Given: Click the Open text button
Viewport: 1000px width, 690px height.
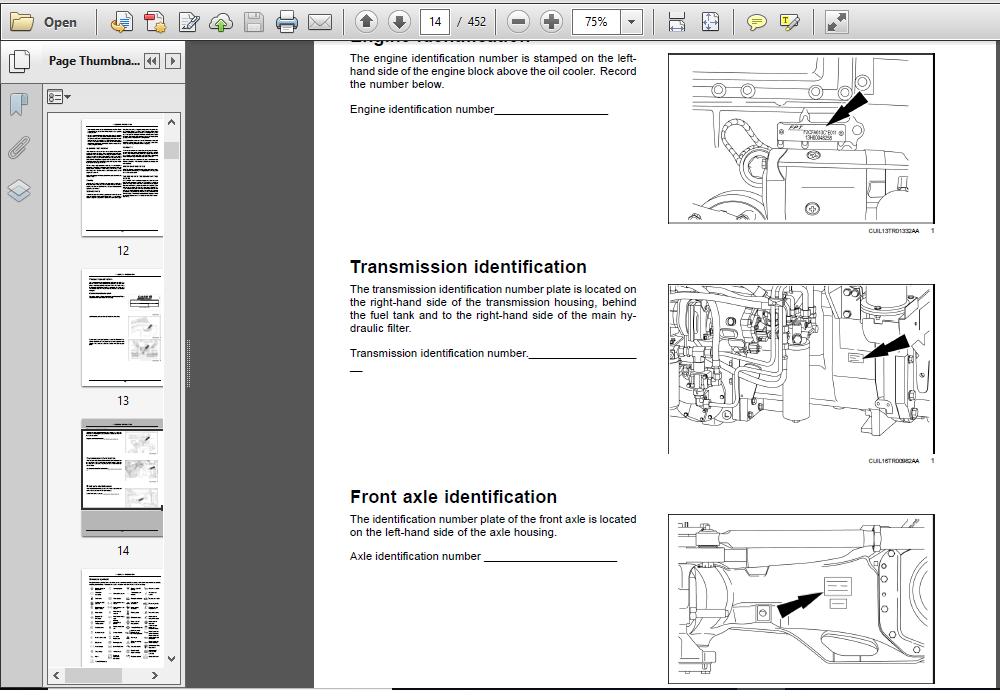Looking at the screenshot, I should point(60,22).
